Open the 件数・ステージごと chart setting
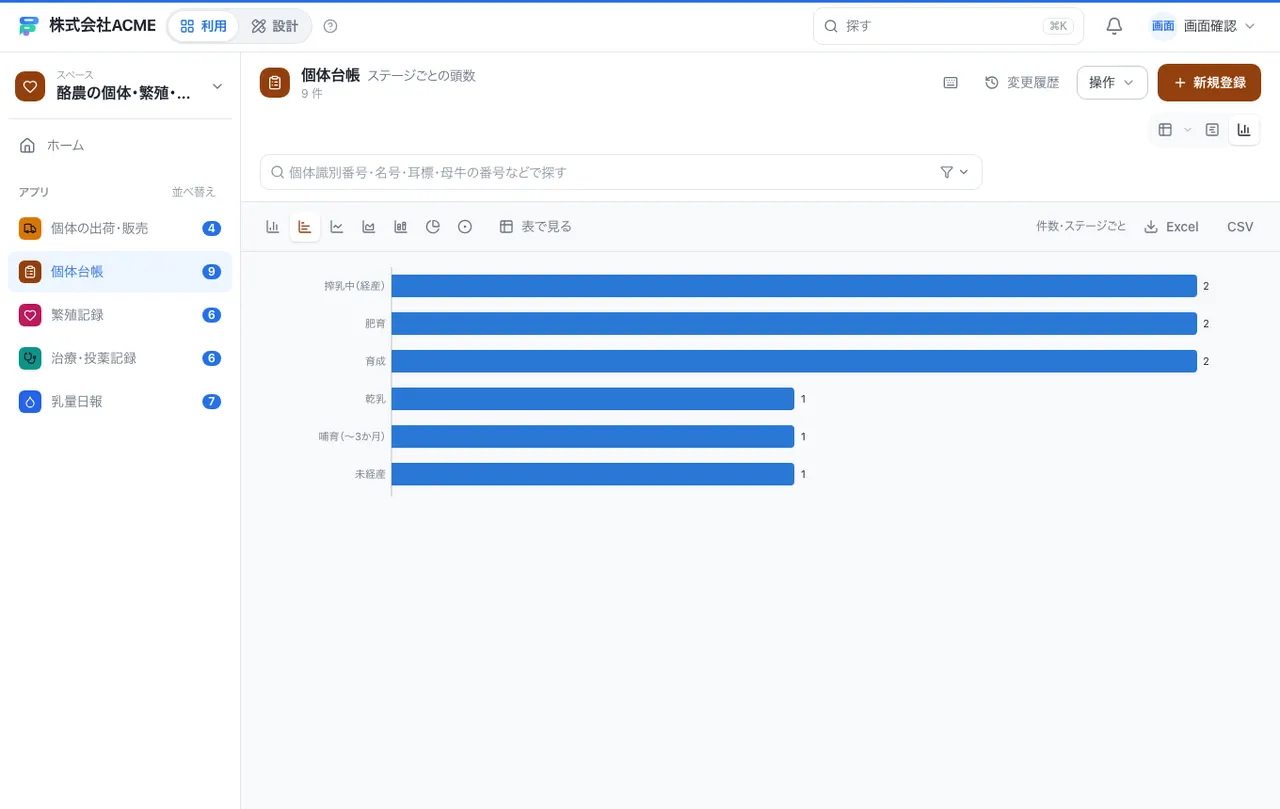This screenshot has width=1280, height=809. (x=1081, y=227)
